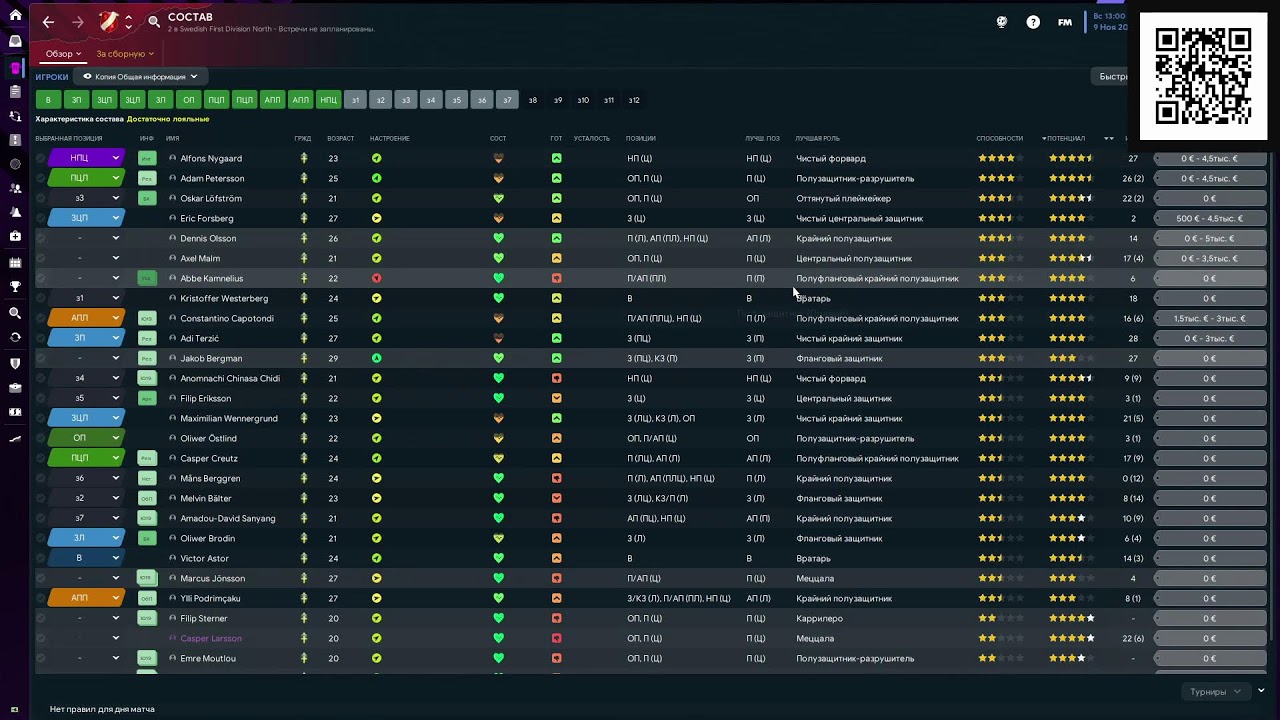This screenshot has width=1280, height=720.
Task: Expand the Обзор dropdown tab
Action: [63, 54]
